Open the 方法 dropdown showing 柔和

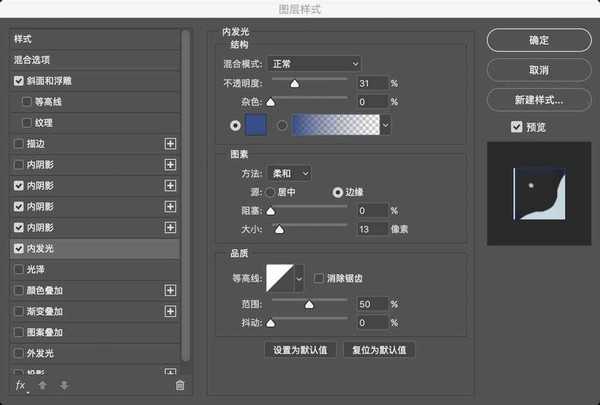(x=288, y=173)
